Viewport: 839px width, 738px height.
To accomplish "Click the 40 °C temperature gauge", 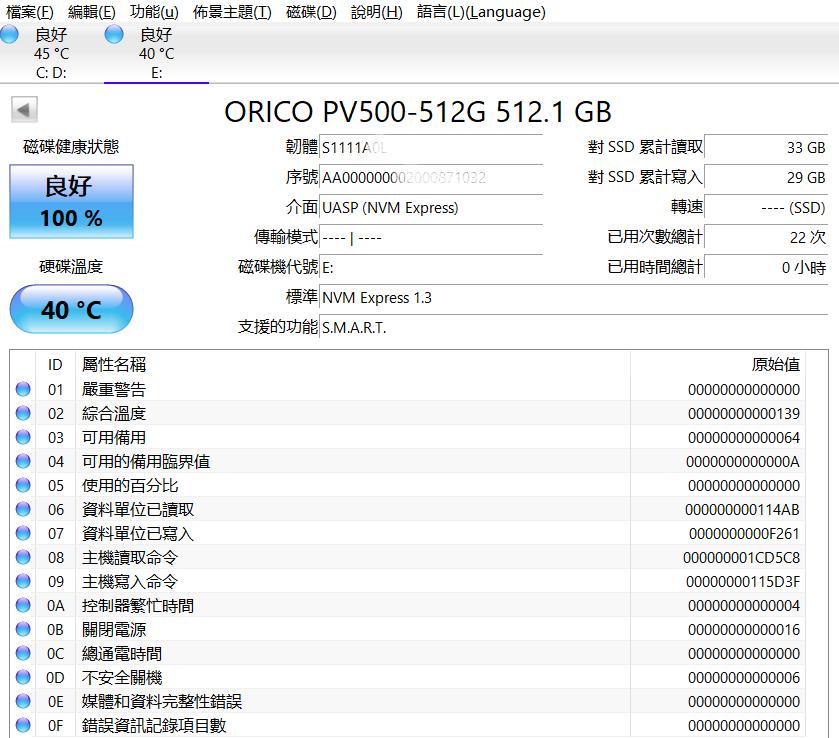I will [70, 309].
